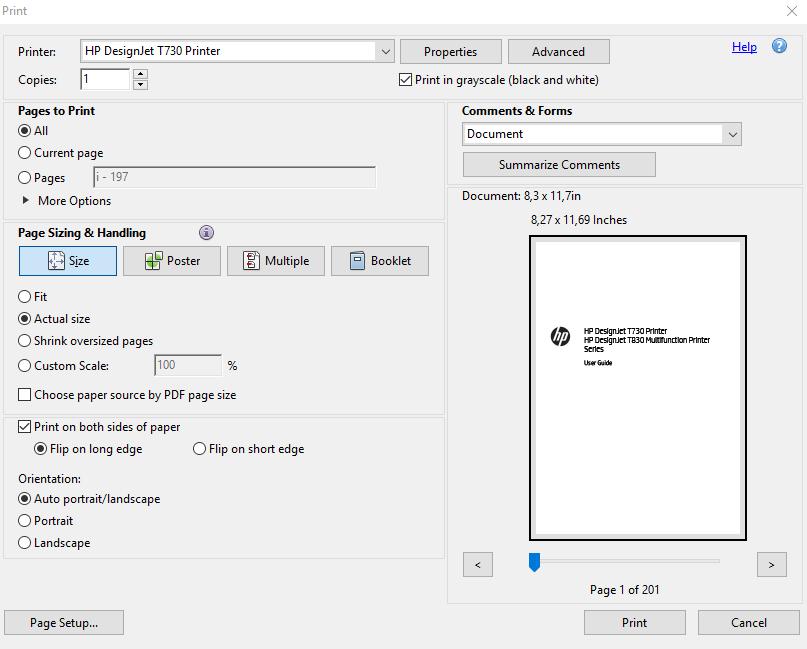The height and width of the screenshot is (649, 807).
Task: Click in the Copies input field
Action: [x=105, y=79]
